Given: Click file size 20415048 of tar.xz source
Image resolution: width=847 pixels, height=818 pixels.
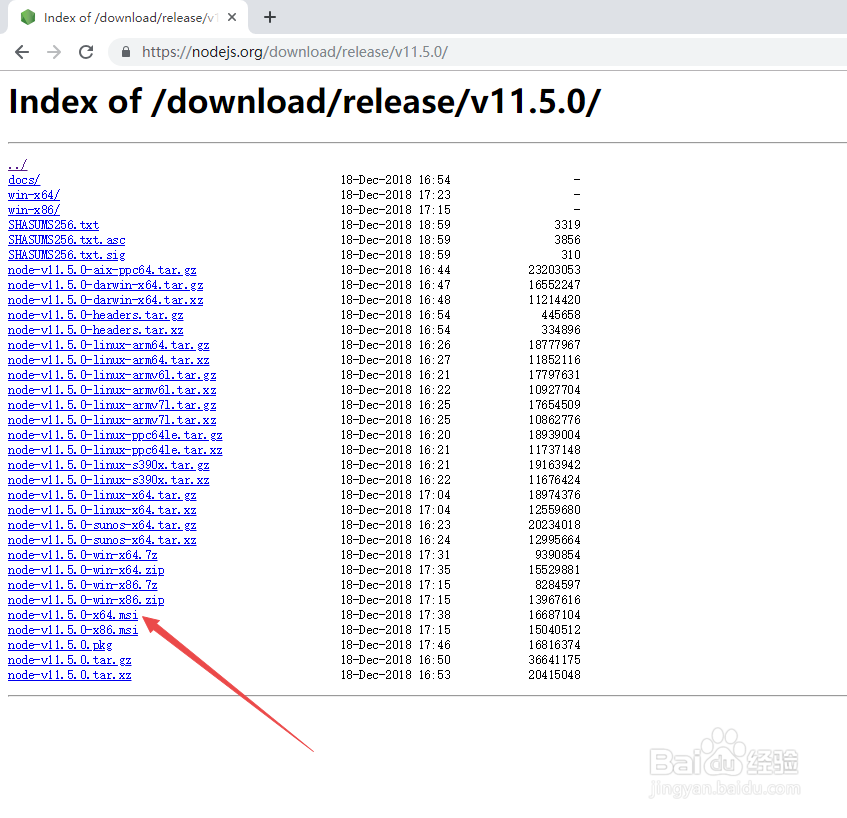Looking at the screenshot, I should coord(554,675).
